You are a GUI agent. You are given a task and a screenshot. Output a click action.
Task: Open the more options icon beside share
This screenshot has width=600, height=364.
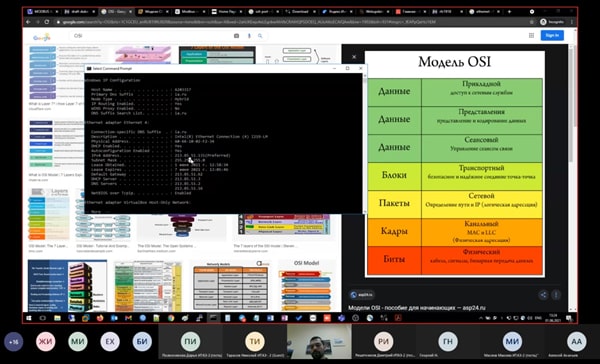(556, 295)
